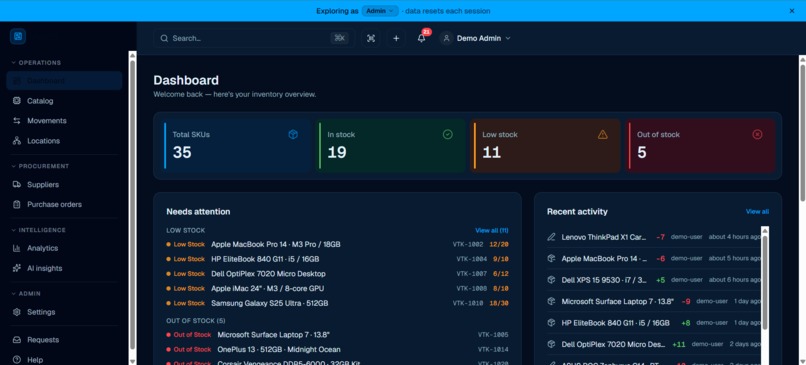Collapse the PROCUREMENT sidebar section
The width and height of the screenshot is (806, 365).
[40, 167]
